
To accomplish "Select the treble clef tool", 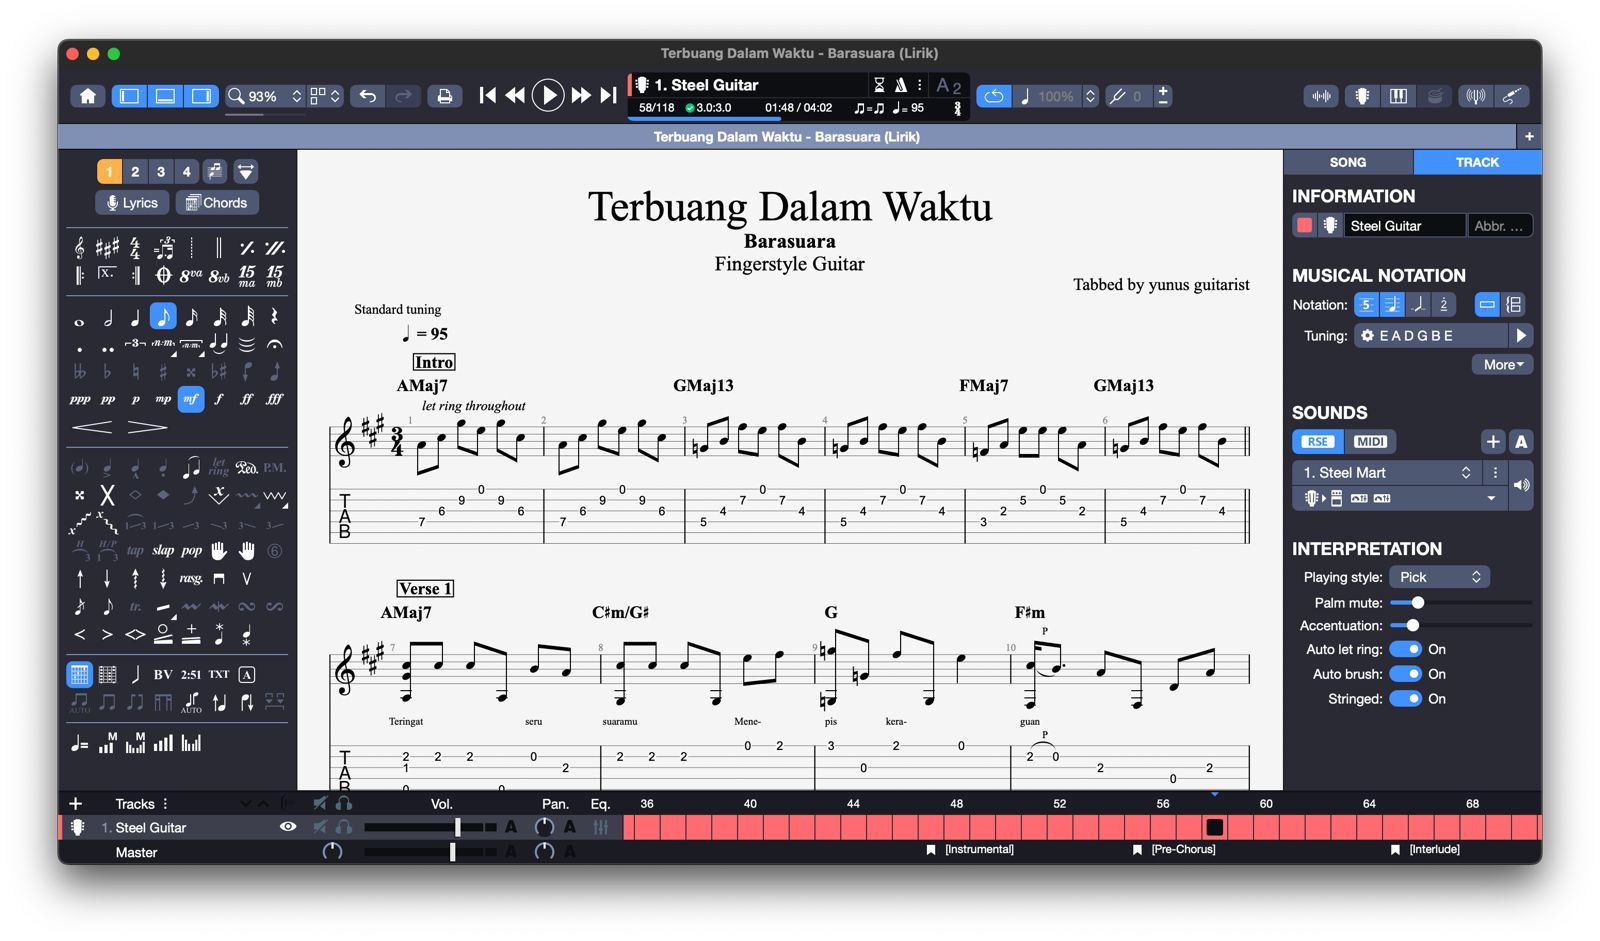I will (80, 247).
